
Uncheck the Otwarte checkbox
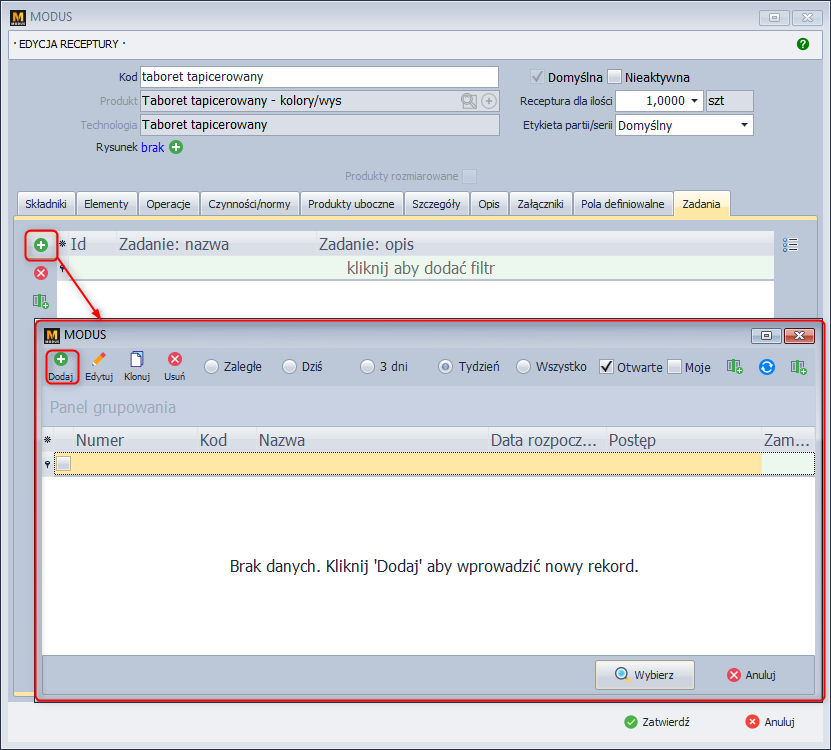tap(606, 367)
